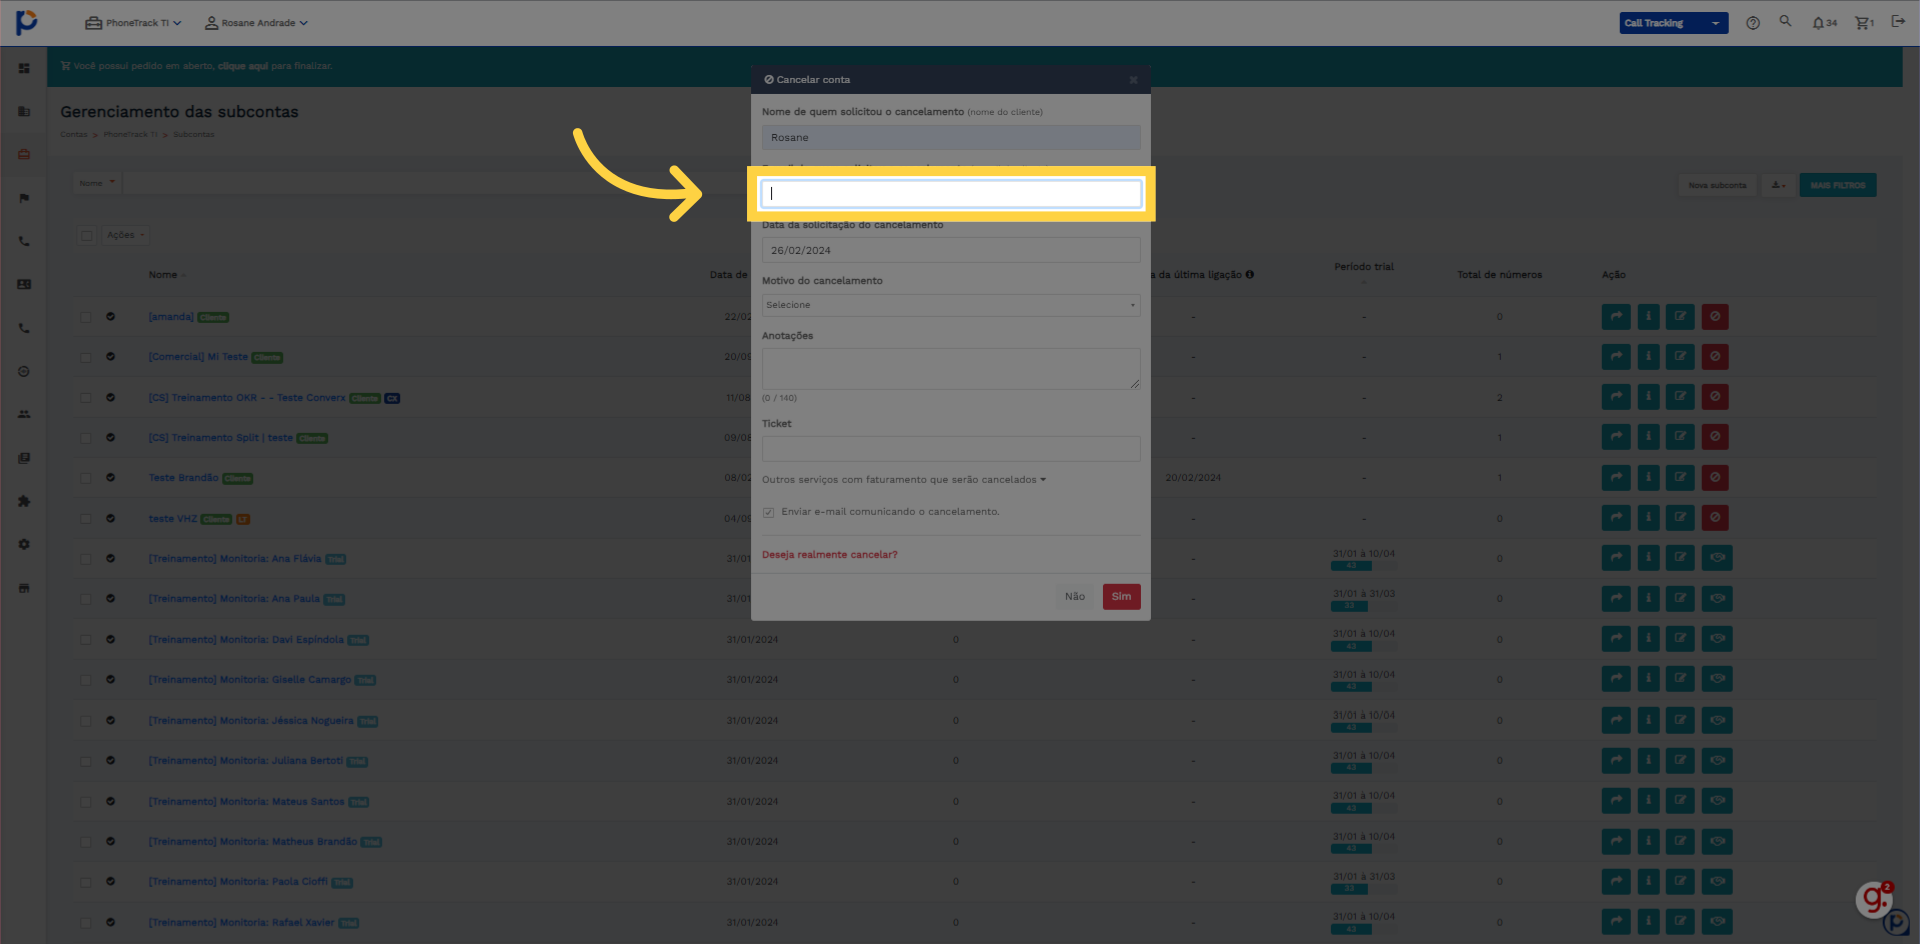Click the Rosane requester name field
Viewport: 1920px width, 944px height.
click(x=951, y=138)
